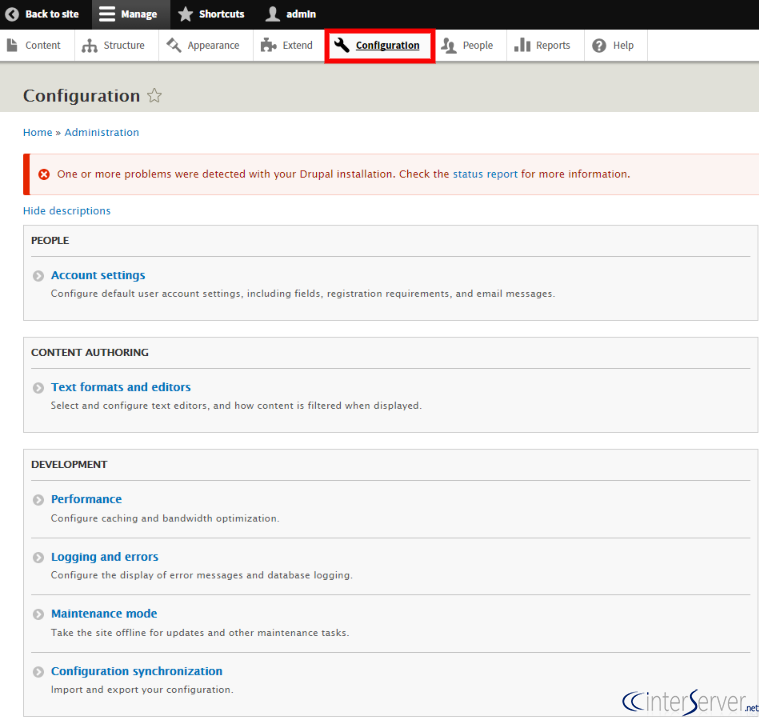Open the Structure menu item

(117, 46)
